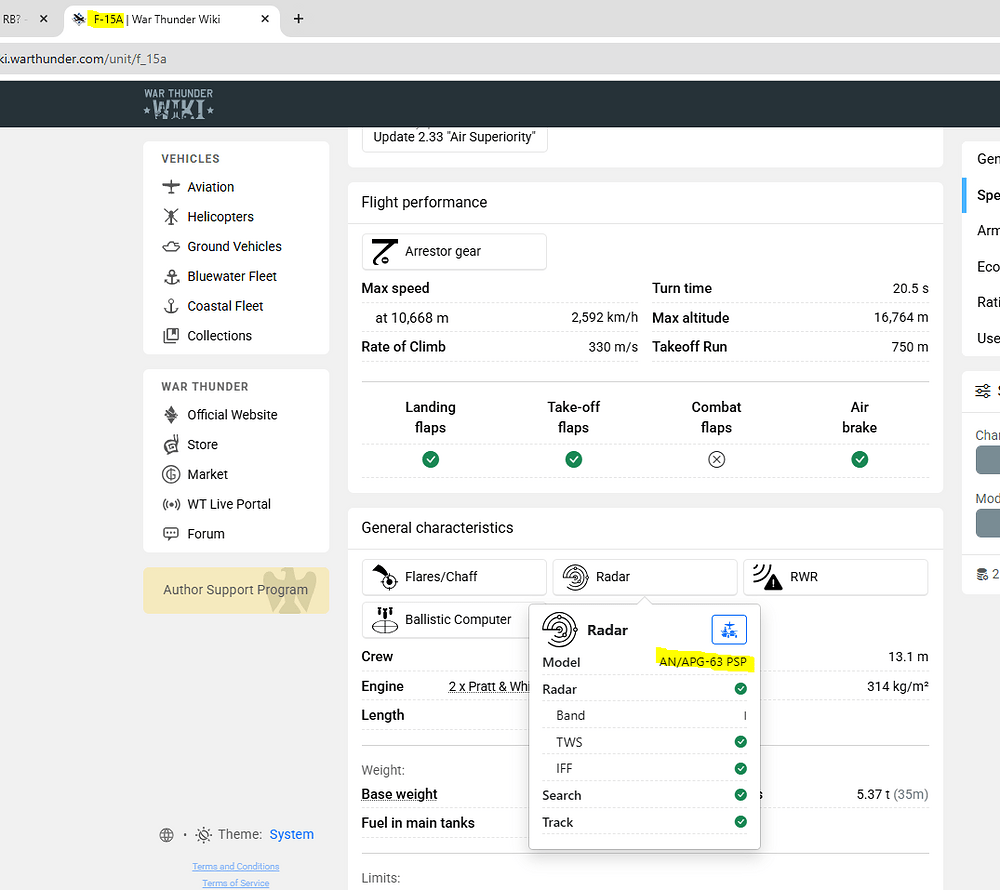Click the TWS checkmark in popup

[x=740, y=741]
